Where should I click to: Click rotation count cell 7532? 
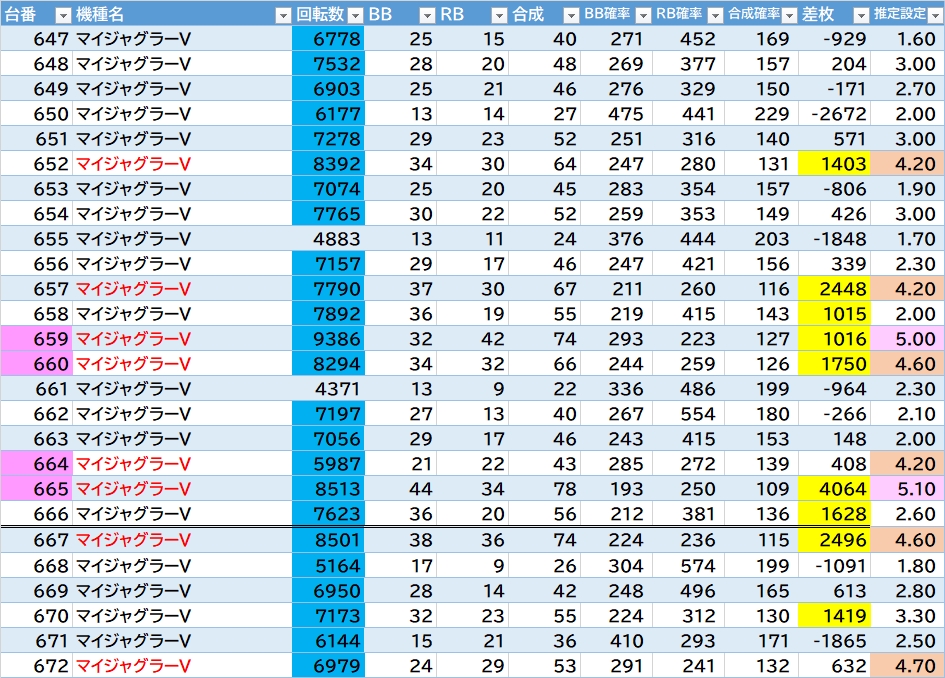[x=328, y=63]
